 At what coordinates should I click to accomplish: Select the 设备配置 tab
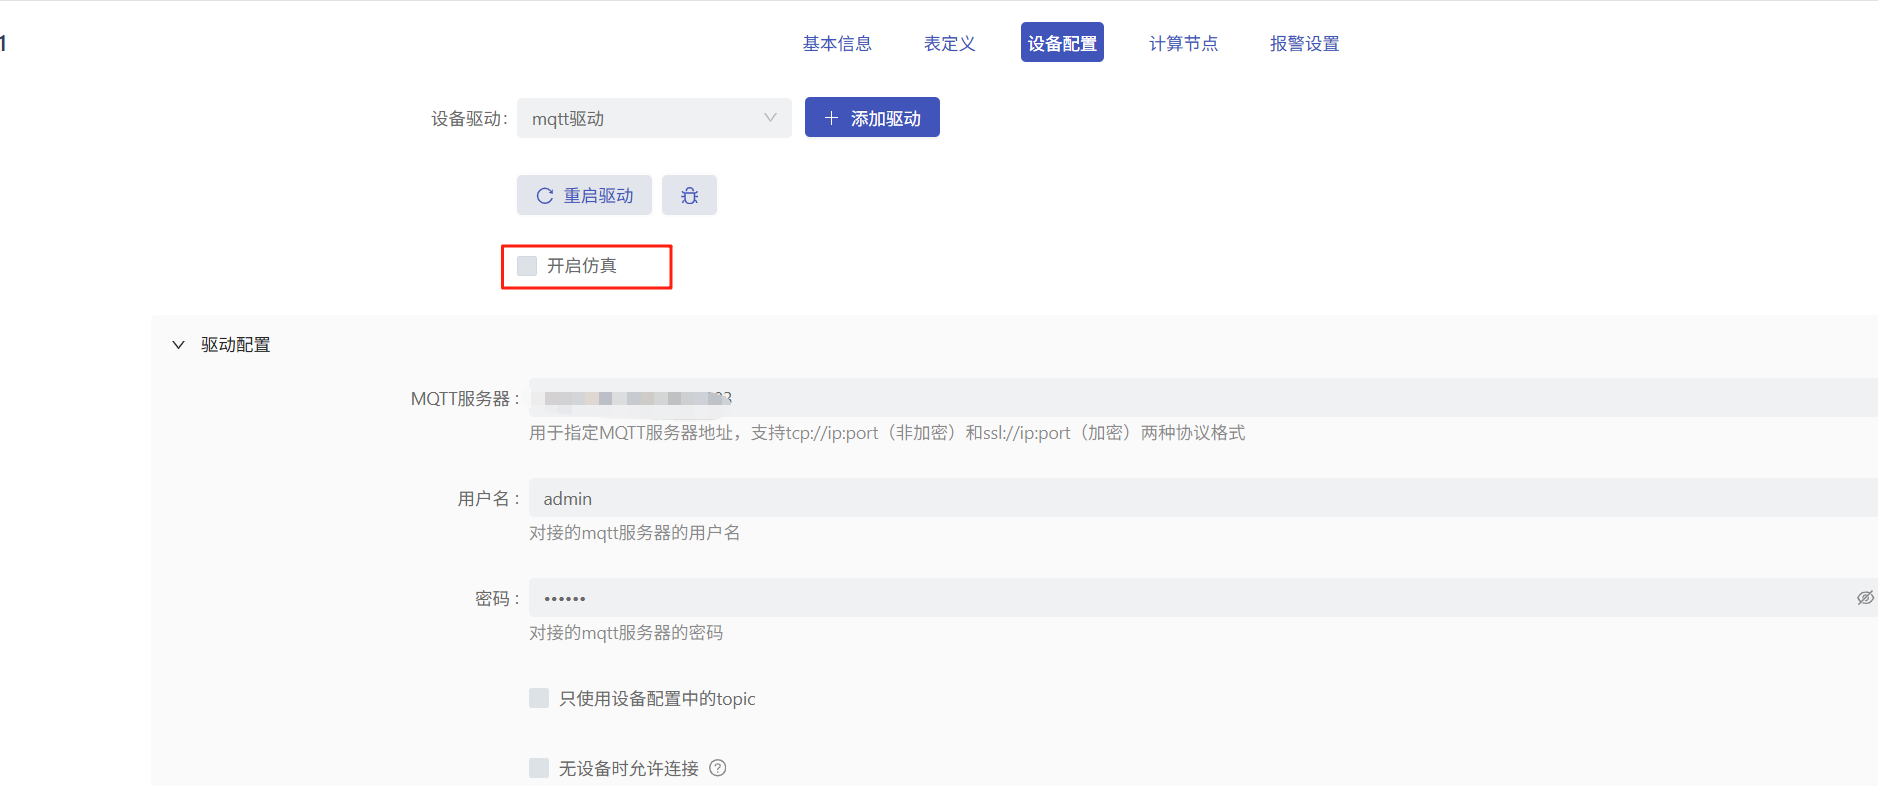point(1062,43)
